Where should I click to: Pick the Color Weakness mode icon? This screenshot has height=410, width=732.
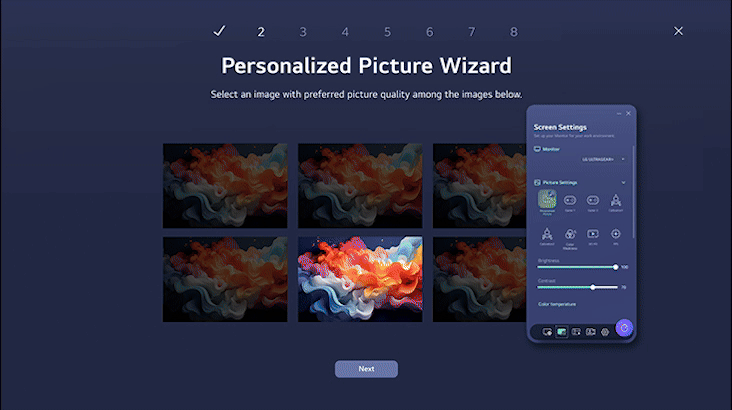[x=570, y=233]
